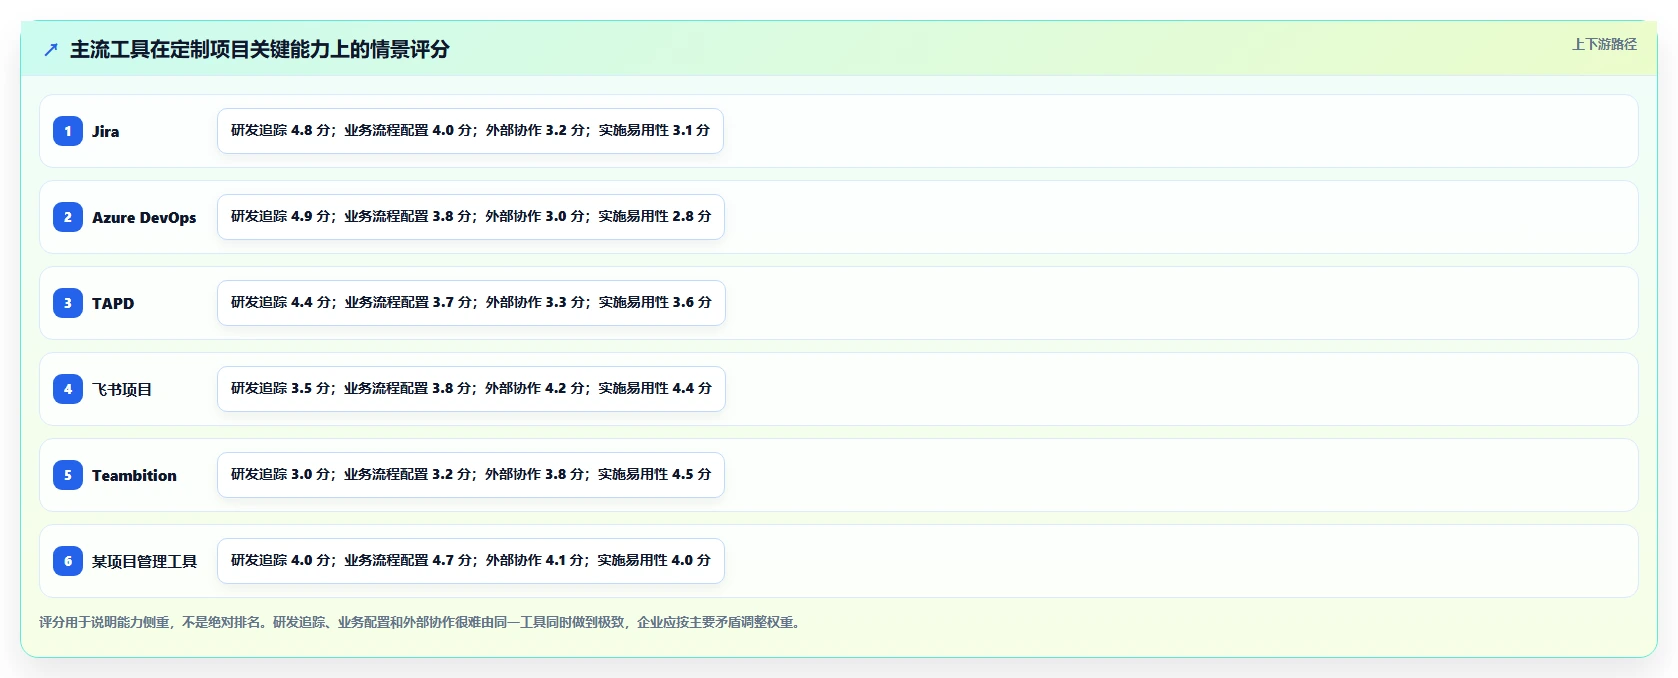The image size is (1678, 678).
Task: Select the TAPD tool name
Action: 113,303
